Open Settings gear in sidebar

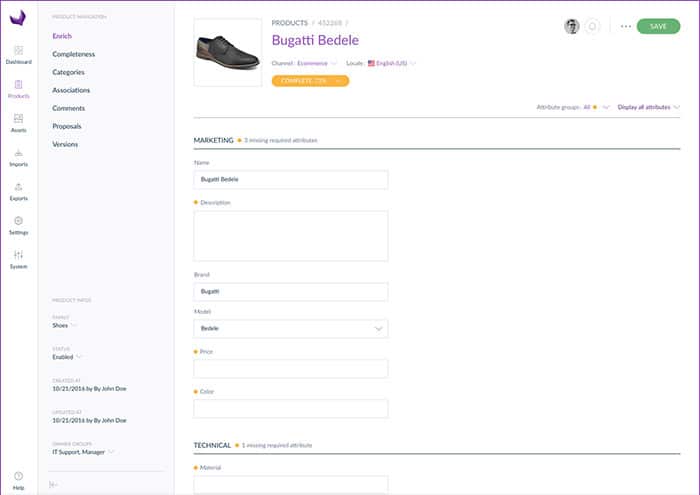[x=18, y=224]
